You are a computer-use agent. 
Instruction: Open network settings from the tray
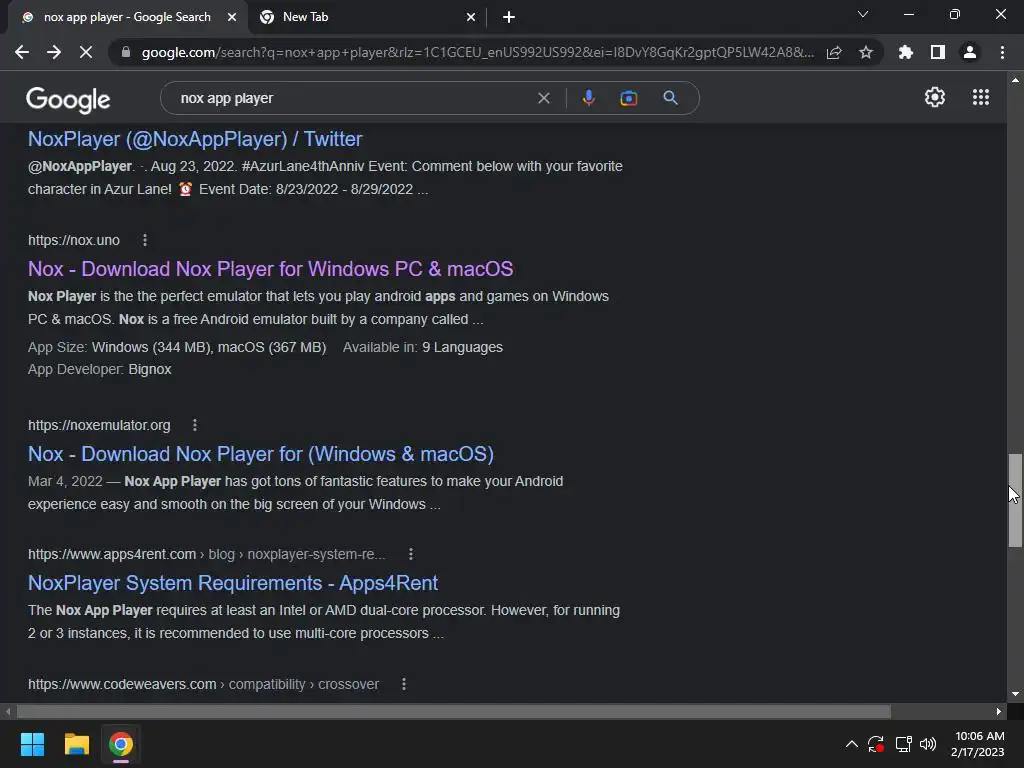click(903, 744)
